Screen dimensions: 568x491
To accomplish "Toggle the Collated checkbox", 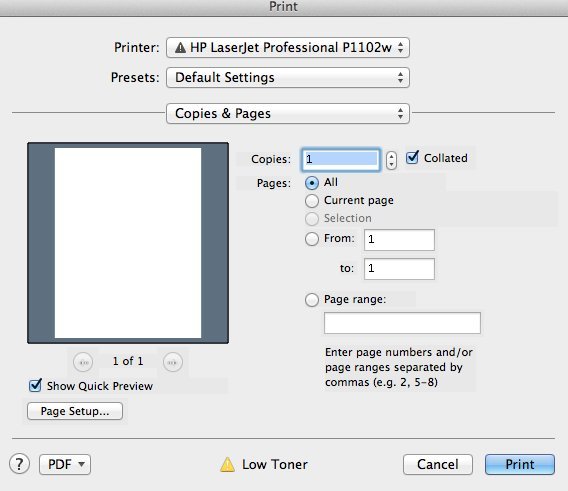I will click(x=412, y=158).
